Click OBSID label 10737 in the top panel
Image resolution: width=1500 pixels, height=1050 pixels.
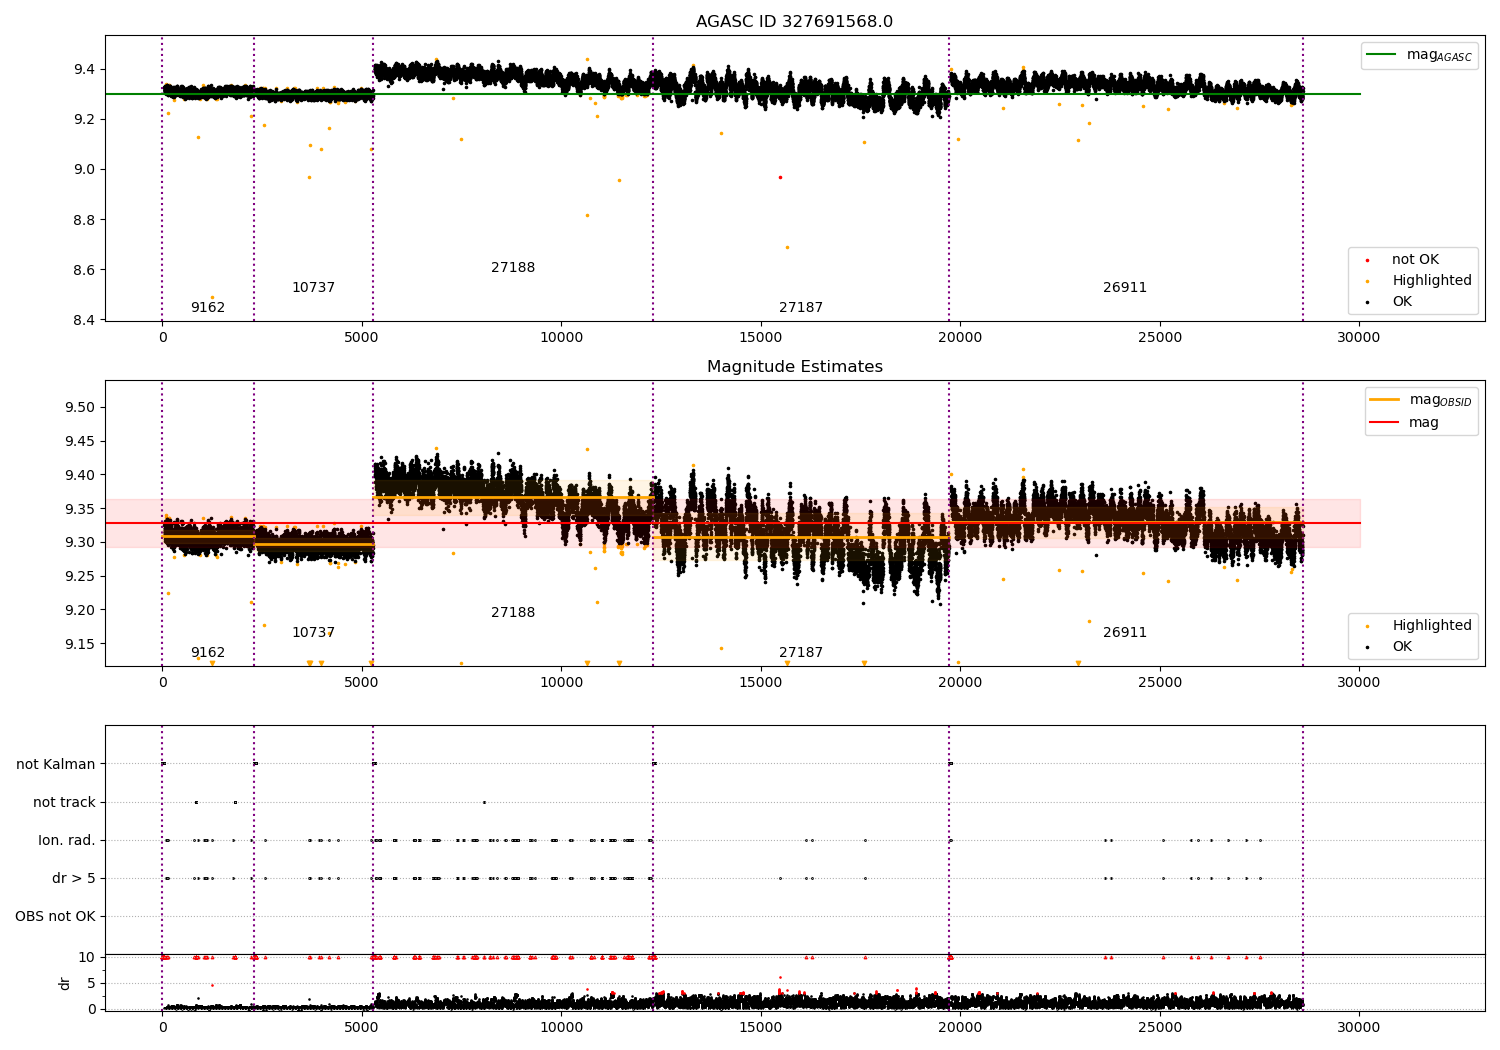(x=313, y=288)
